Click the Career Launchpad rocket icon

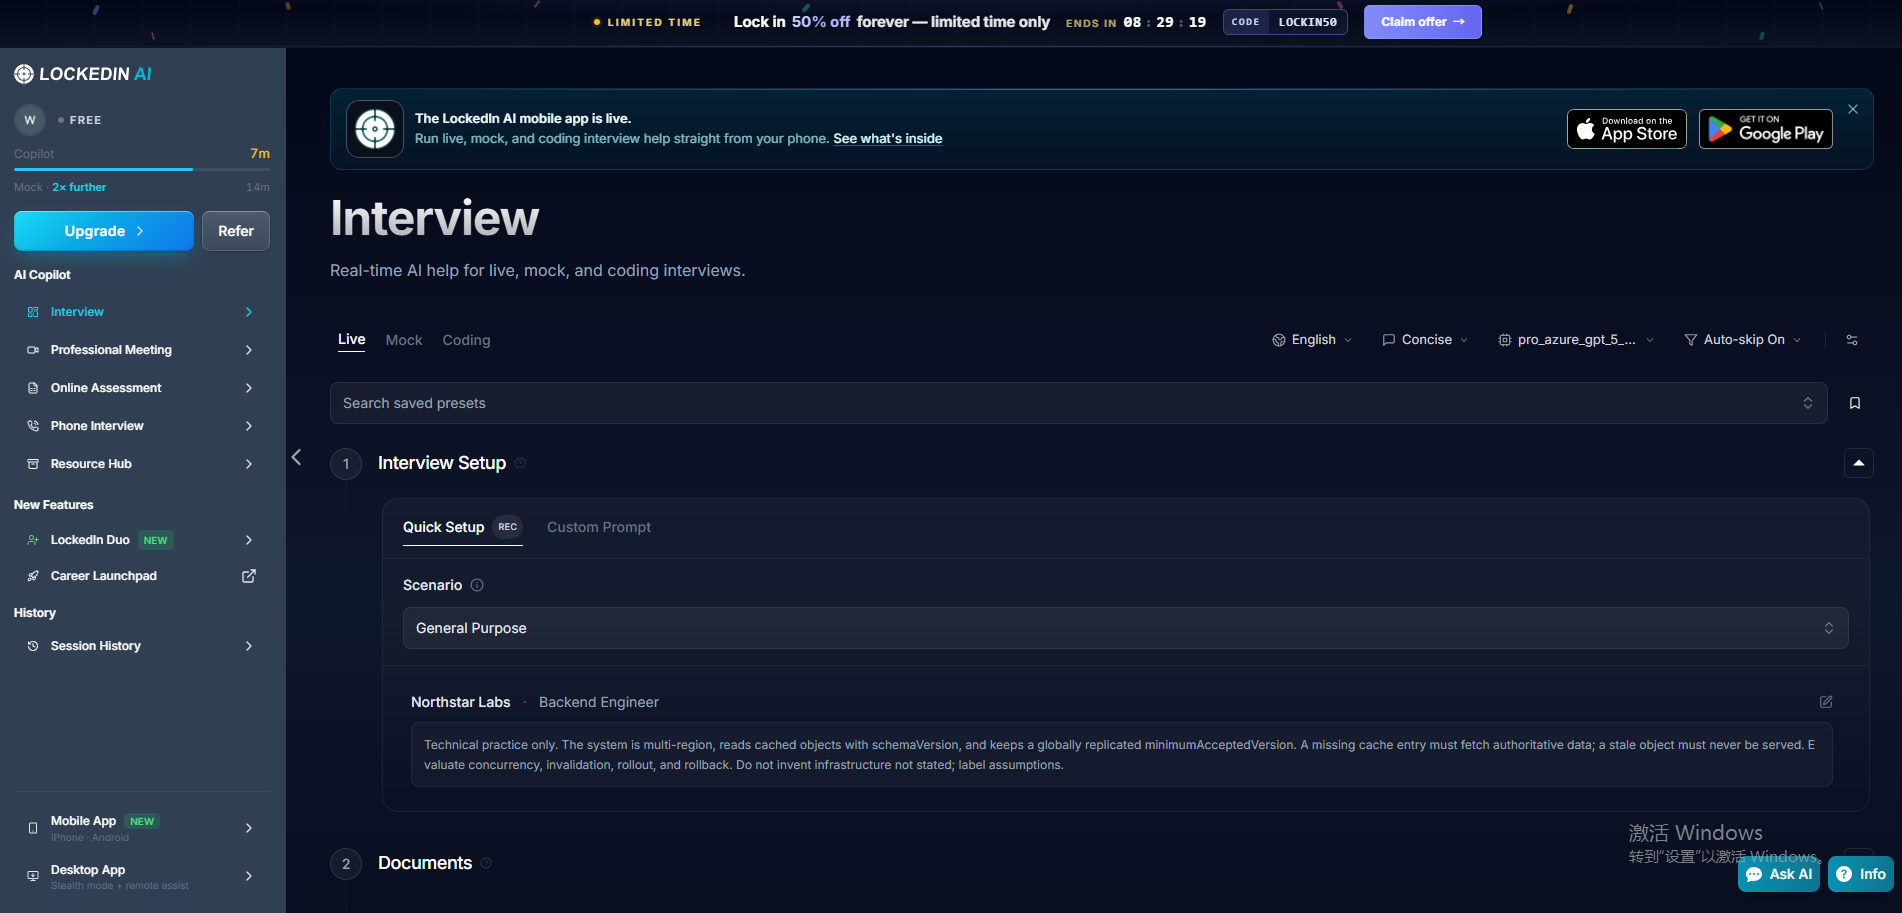pos(33,576)
